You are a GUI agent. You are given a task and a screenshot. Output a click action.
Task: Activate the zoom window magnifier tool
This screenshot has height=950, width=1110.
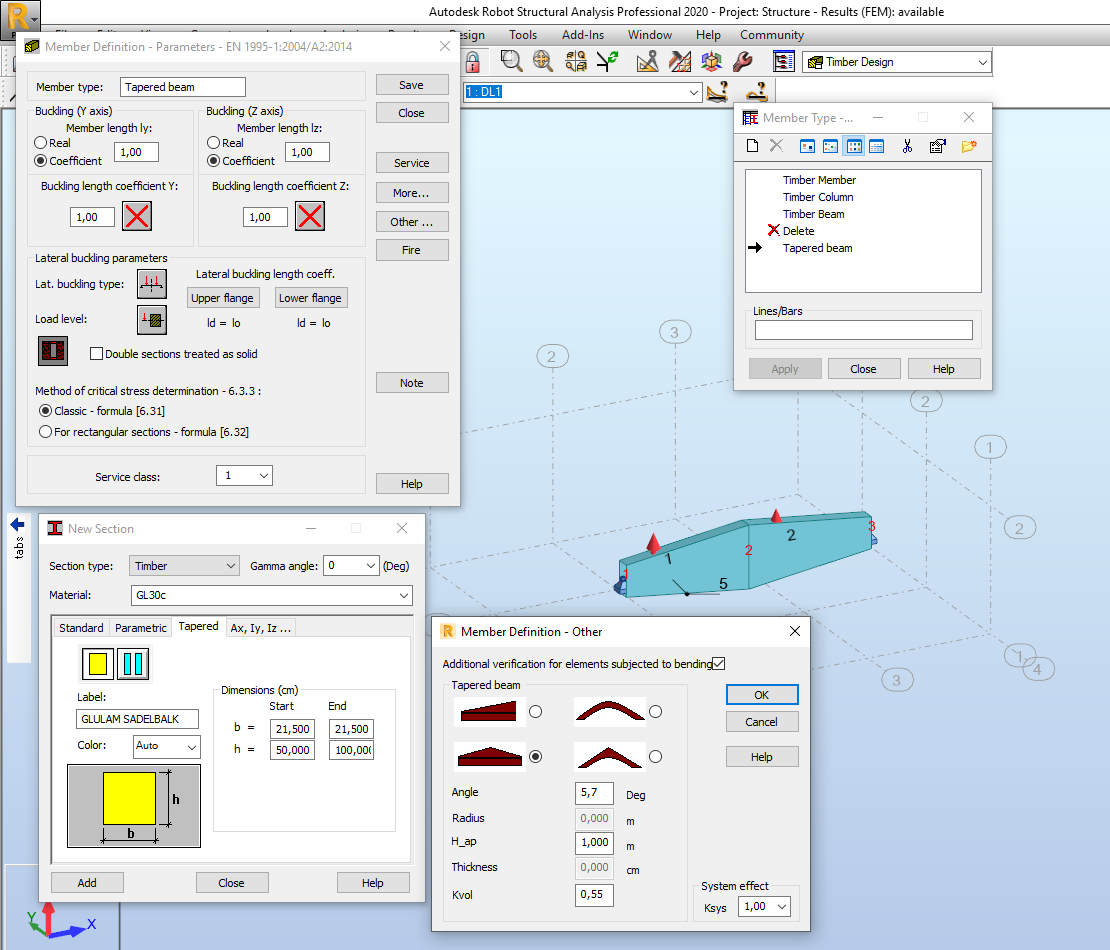(511, 62)
